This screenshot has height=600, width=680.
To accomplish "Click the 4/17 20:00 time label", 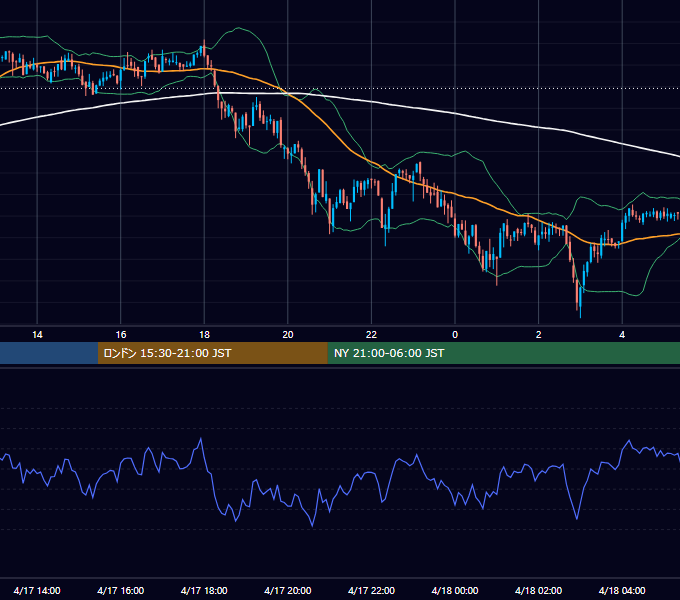I will [x=288, y=590].
